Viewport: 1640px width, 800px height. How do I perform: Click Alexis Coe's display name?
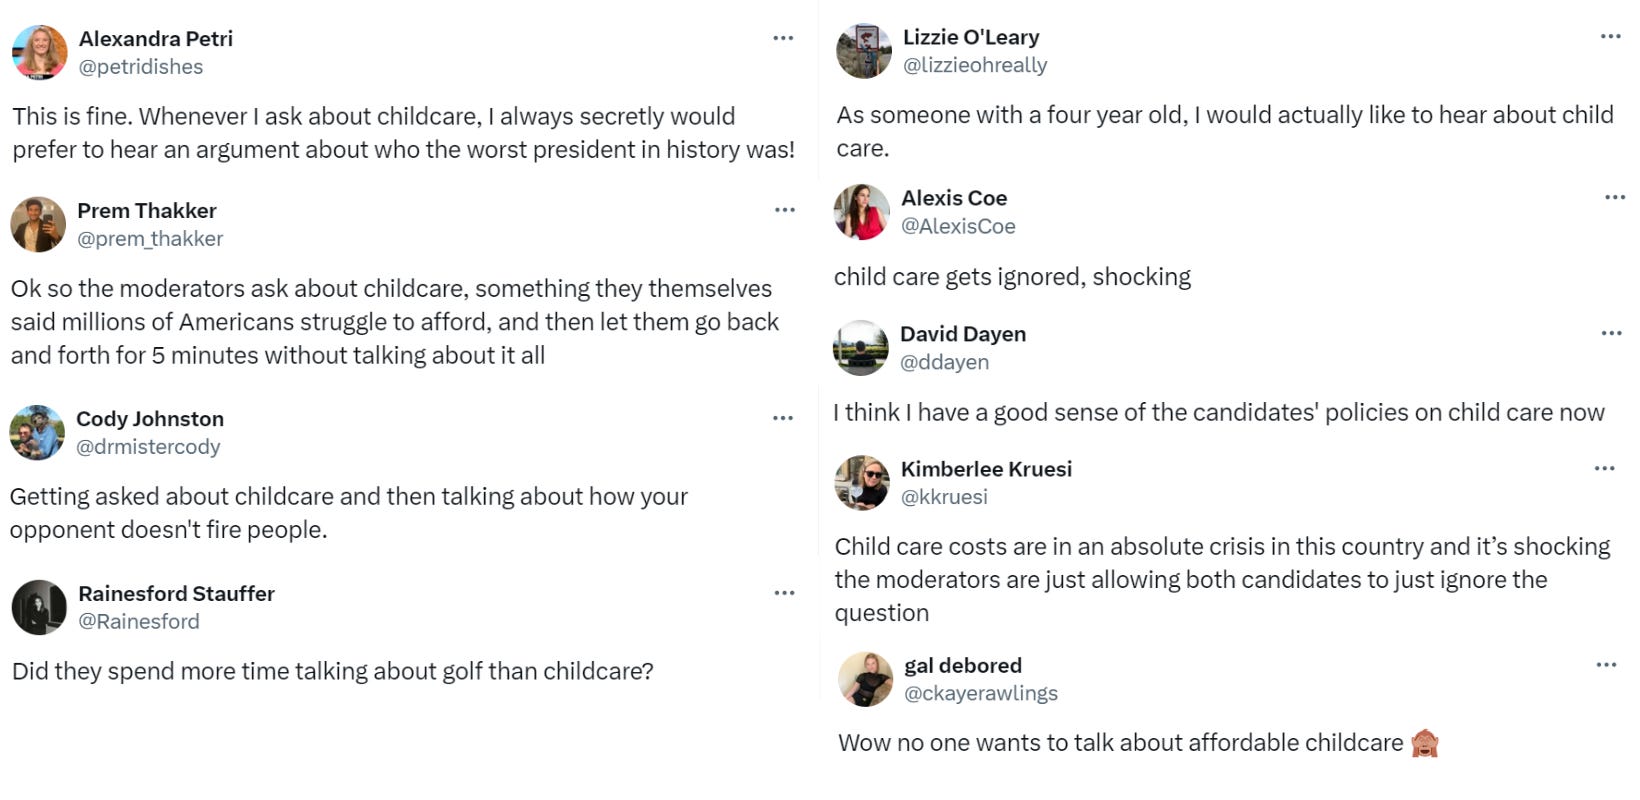[x=953, y=198]
